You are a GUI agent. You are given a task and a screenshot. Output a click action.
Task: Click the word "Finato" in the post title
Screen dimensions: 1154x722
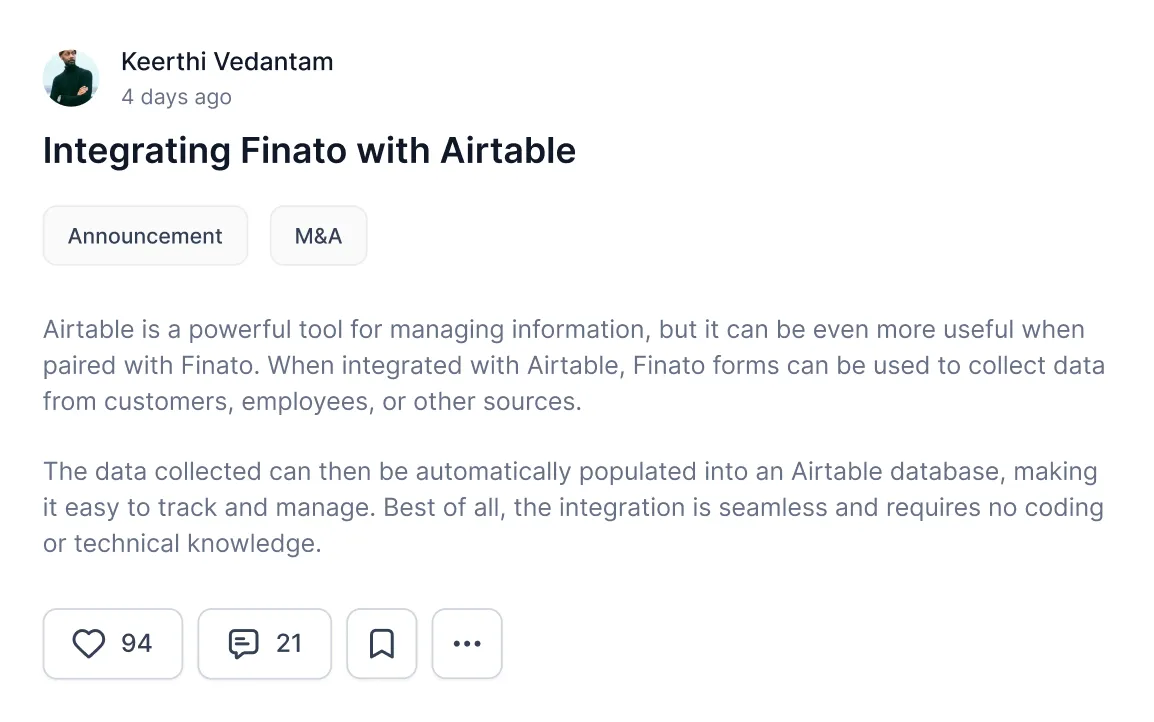tap(294, 151)
